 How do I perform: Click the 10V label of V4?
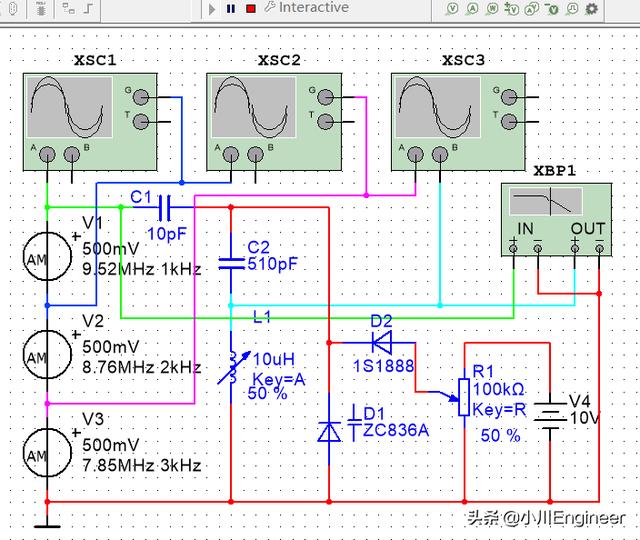click(584, 418)
